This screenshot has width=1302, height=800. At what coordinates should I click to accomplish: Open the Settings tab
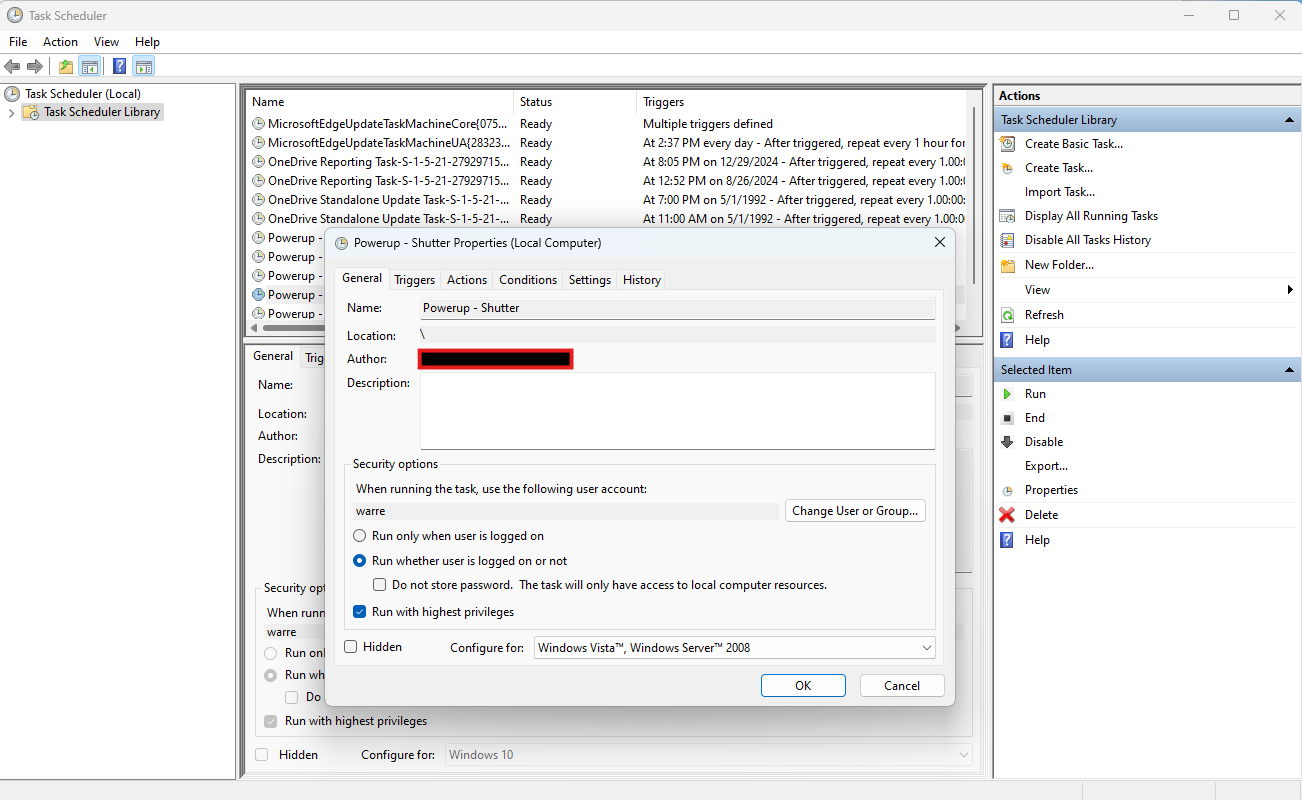pos(590,280)
